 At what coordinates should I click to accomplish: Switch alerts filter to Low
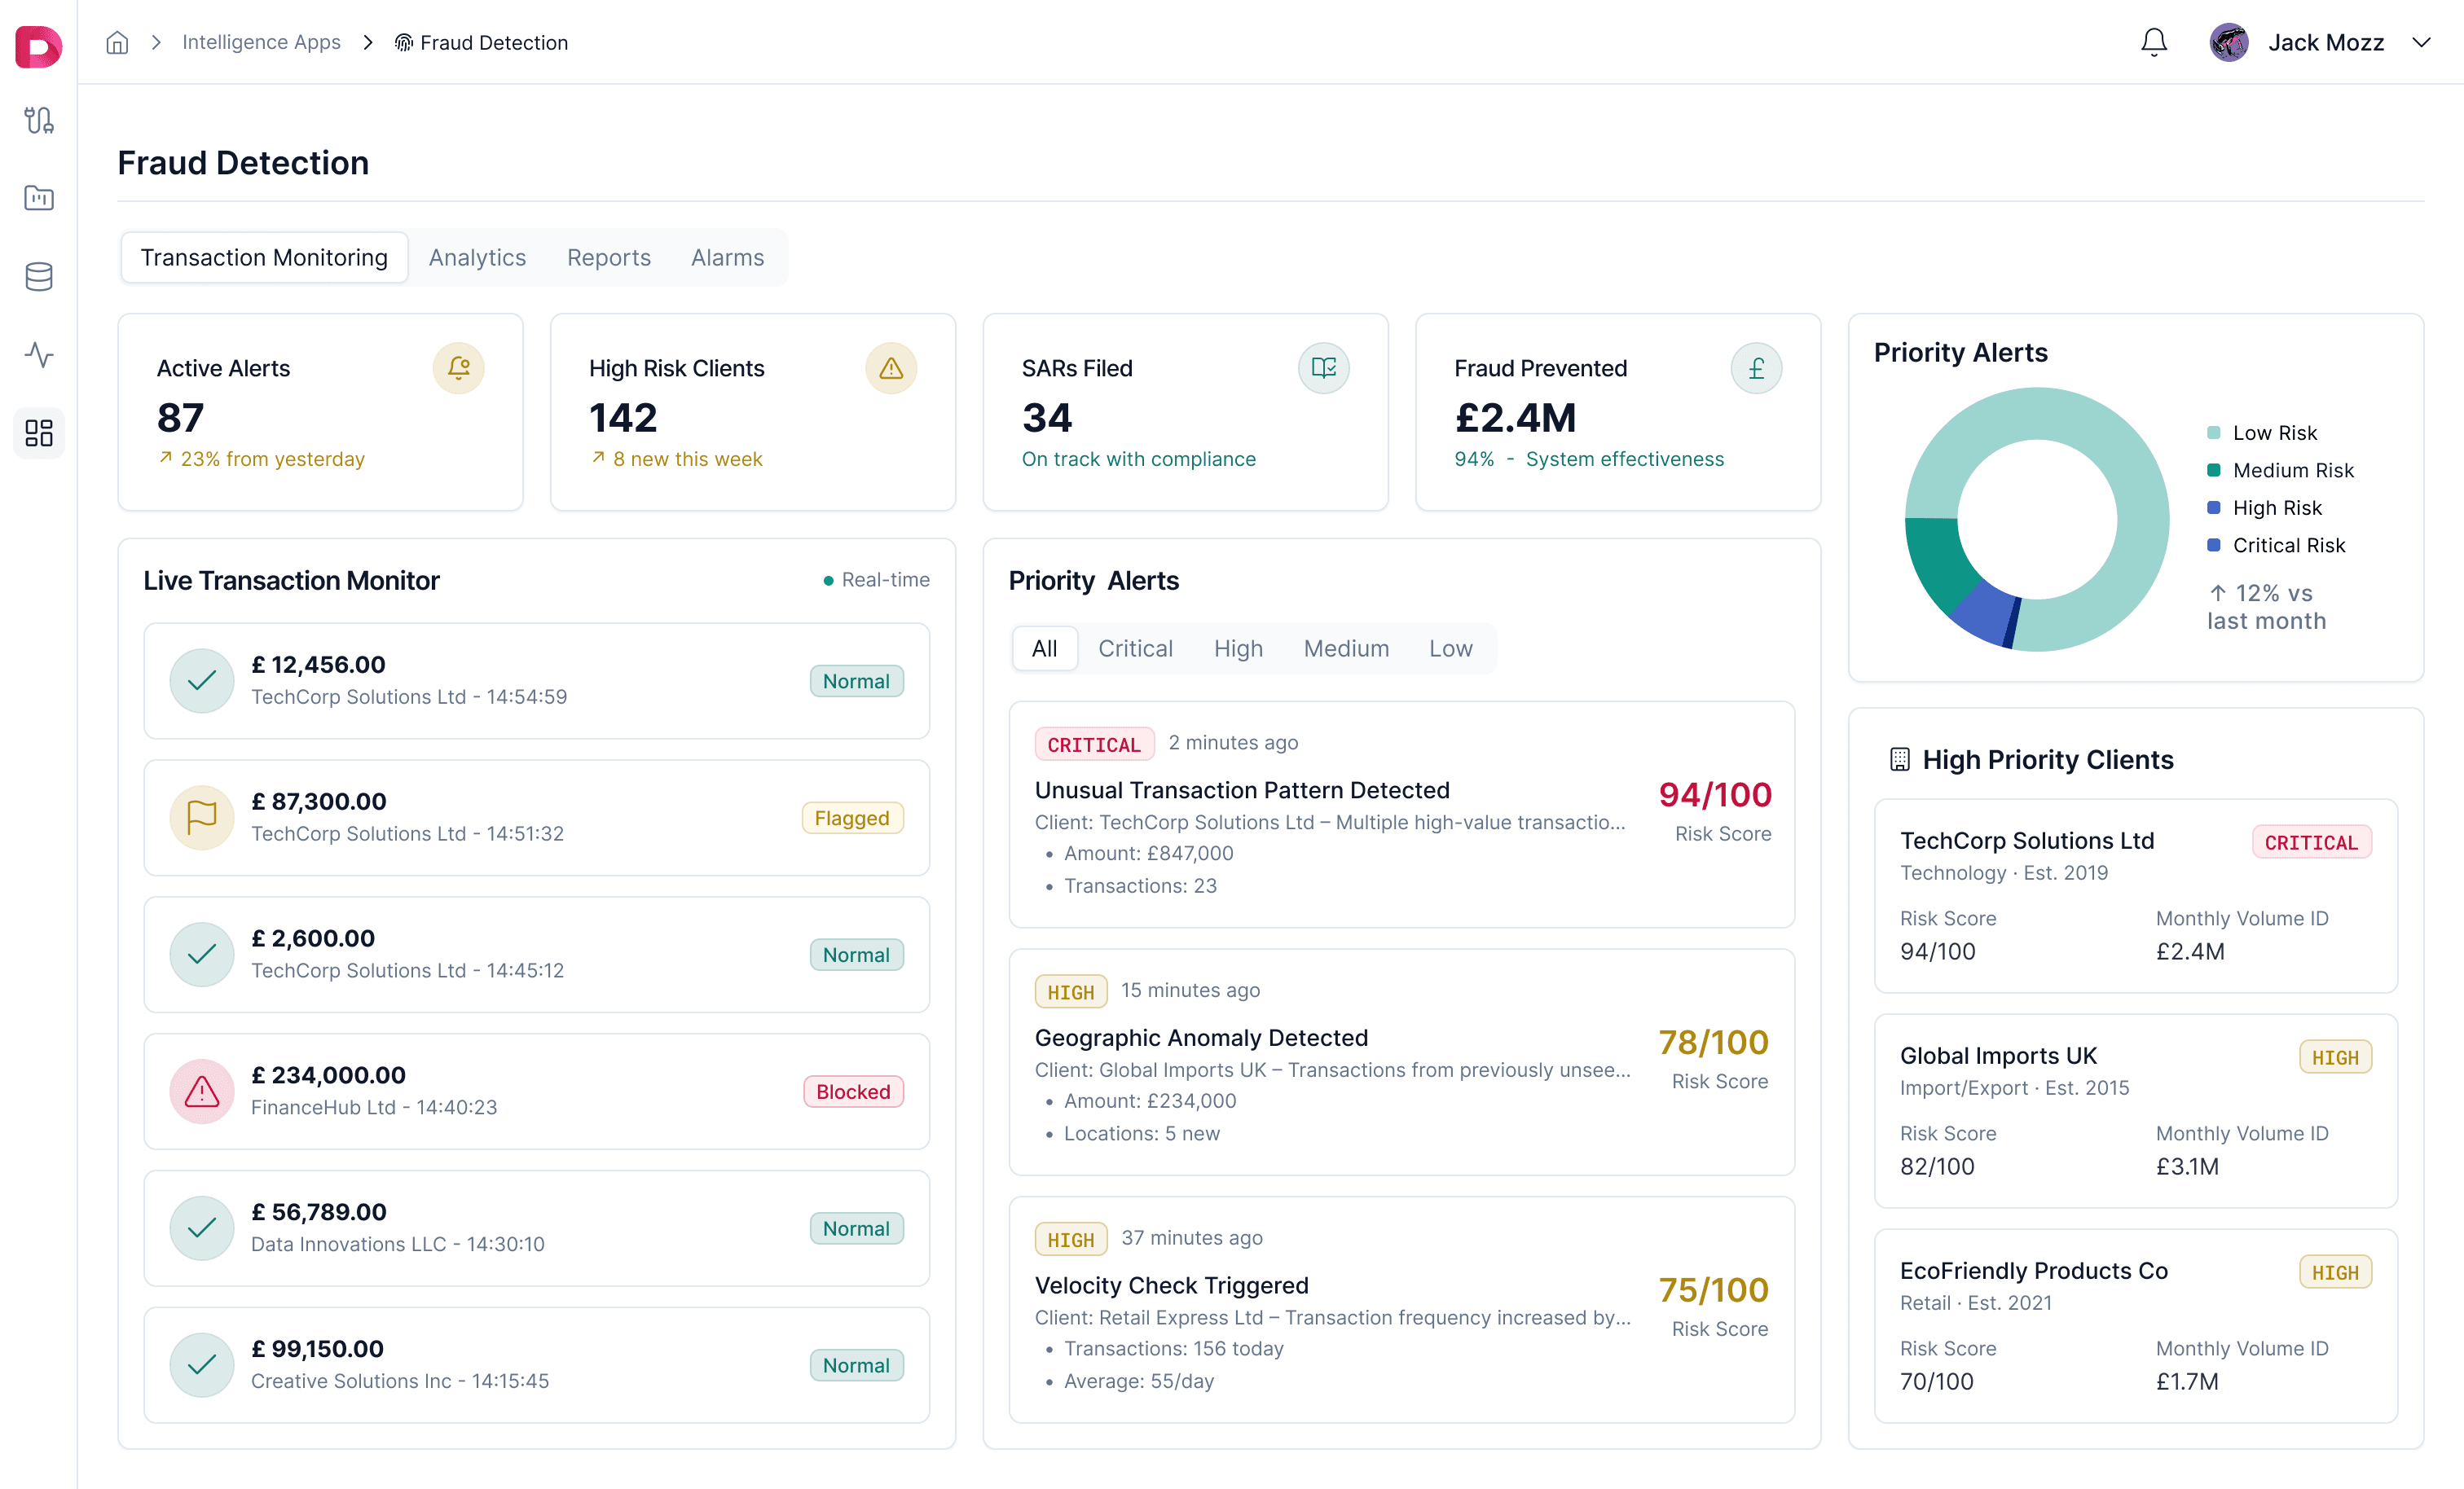[1451, 648]
